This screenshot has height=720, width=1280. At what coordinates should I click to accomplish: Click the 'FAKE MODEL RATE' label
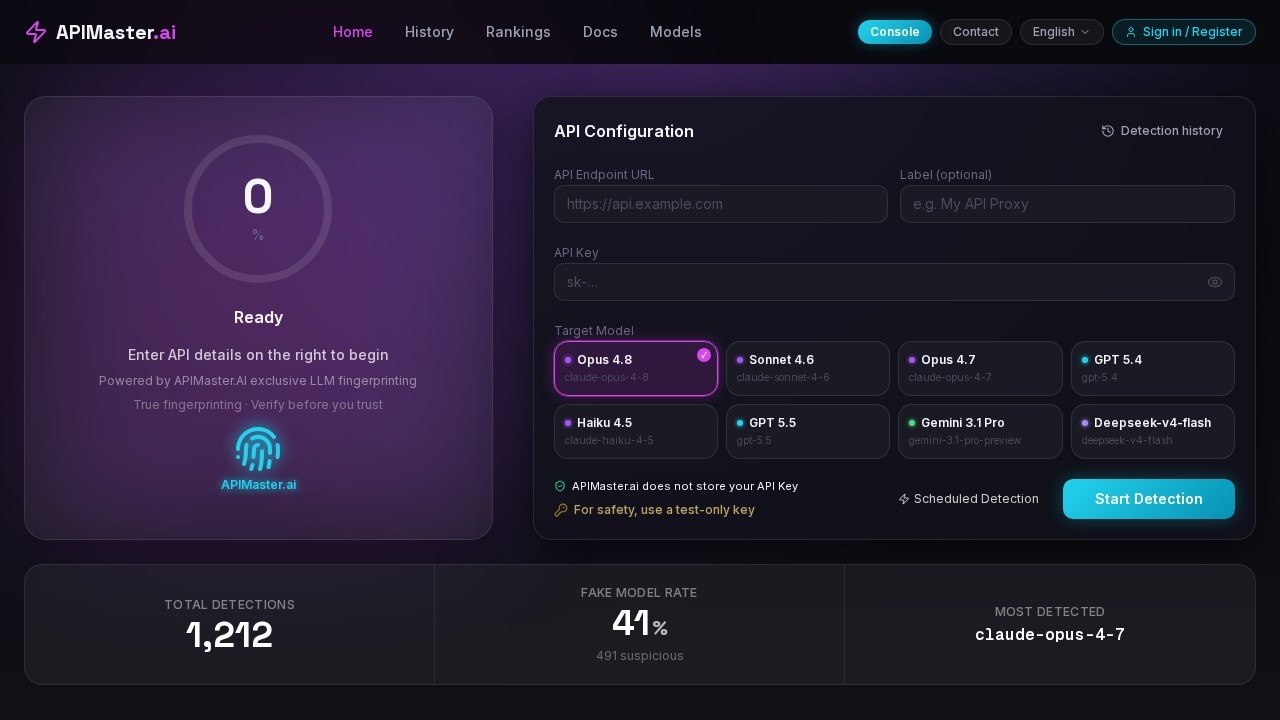pyautogui.click(x=639, y=593)
